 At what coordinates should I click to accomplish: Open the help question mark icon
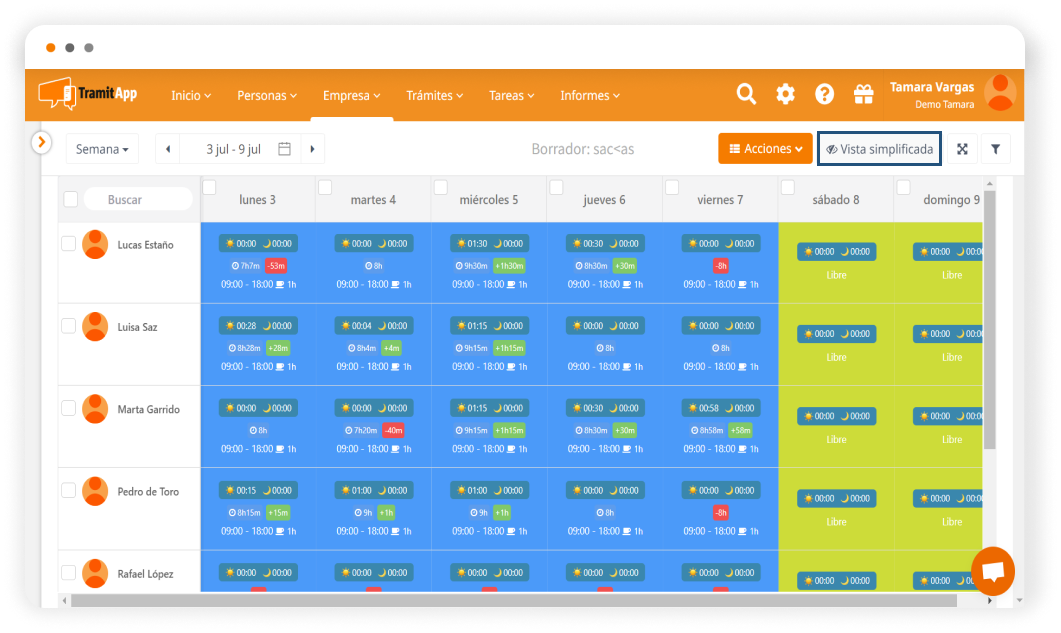(x=824, y=94)
